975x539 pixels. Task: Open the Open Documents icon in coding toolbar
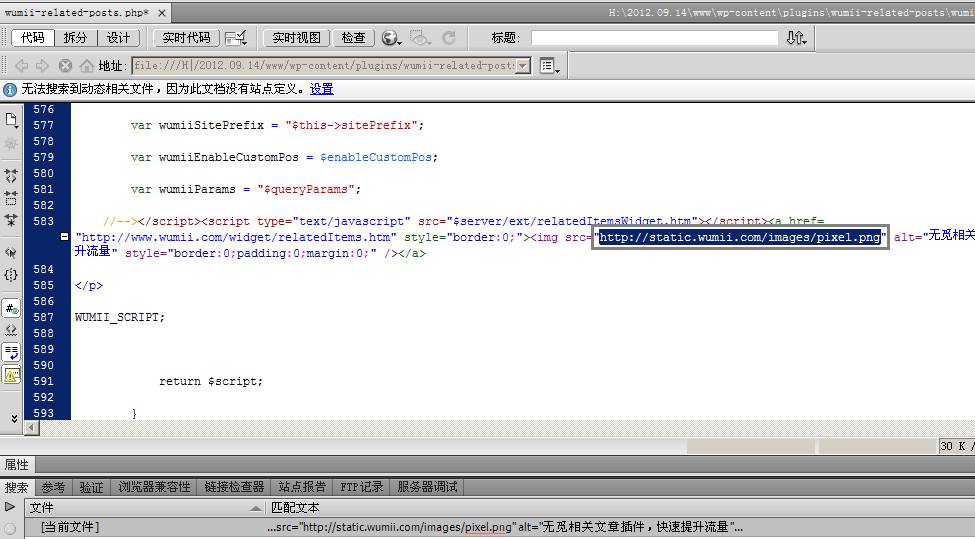click(11, 119)
